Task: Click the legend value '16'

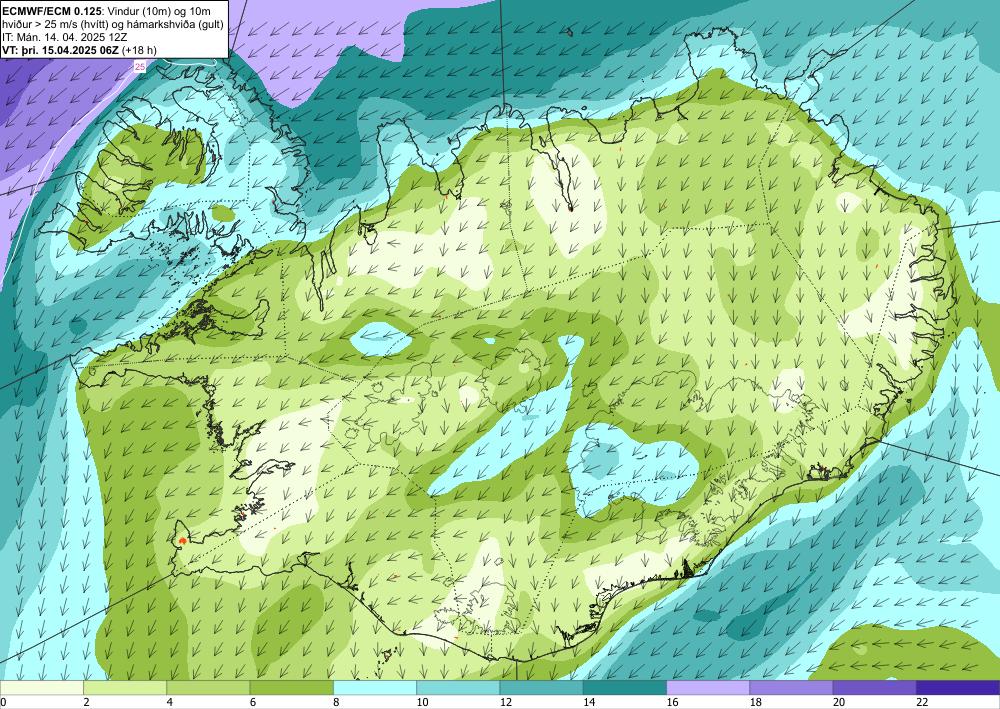Action: 672,702
